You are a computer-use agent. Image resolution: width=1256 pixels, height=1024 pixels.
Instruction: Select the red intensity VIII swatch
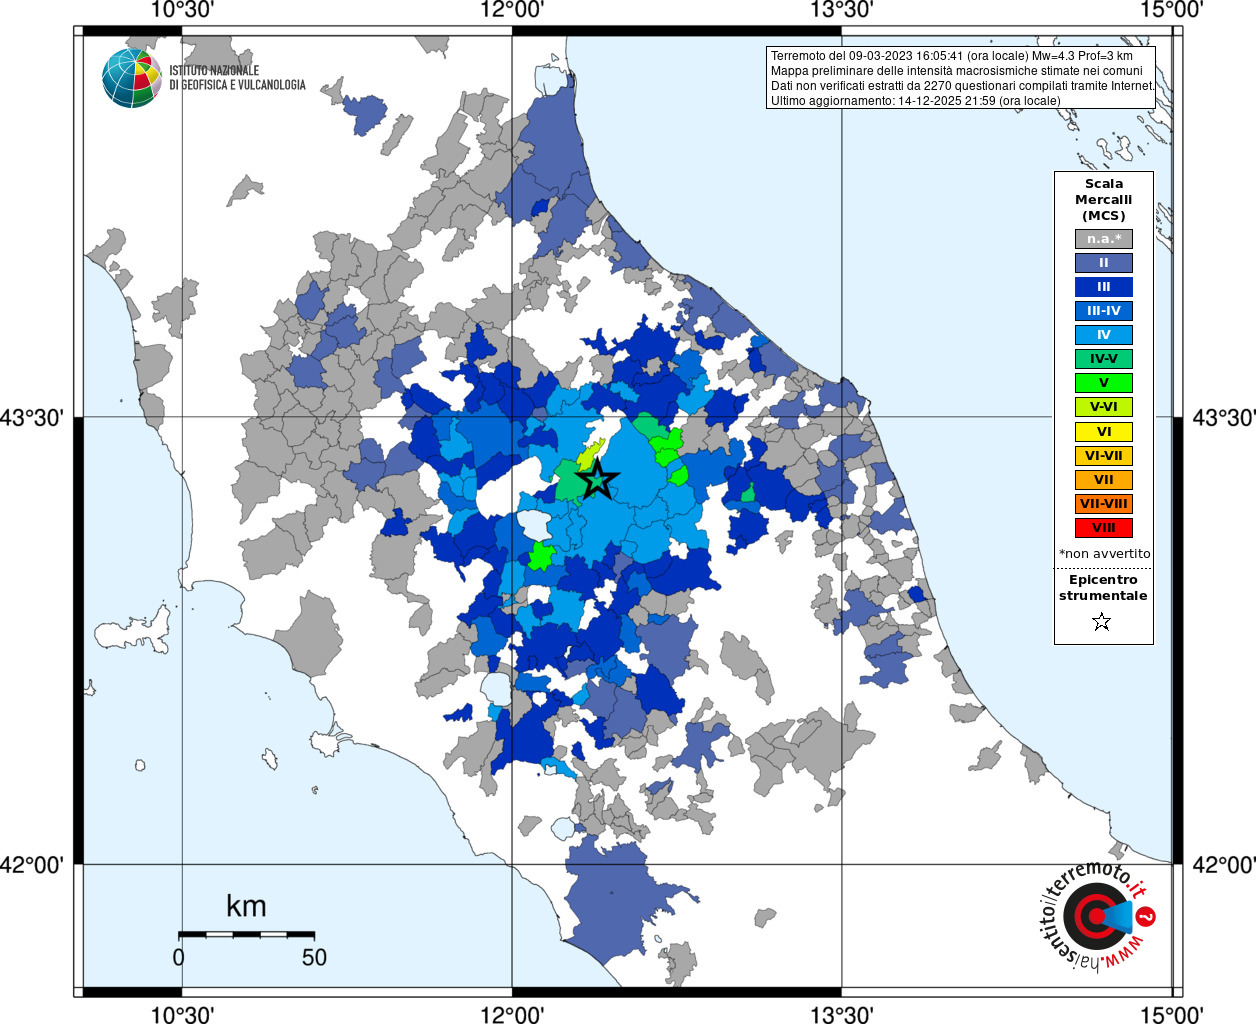pyautogui.click(x=1104, y=528)
